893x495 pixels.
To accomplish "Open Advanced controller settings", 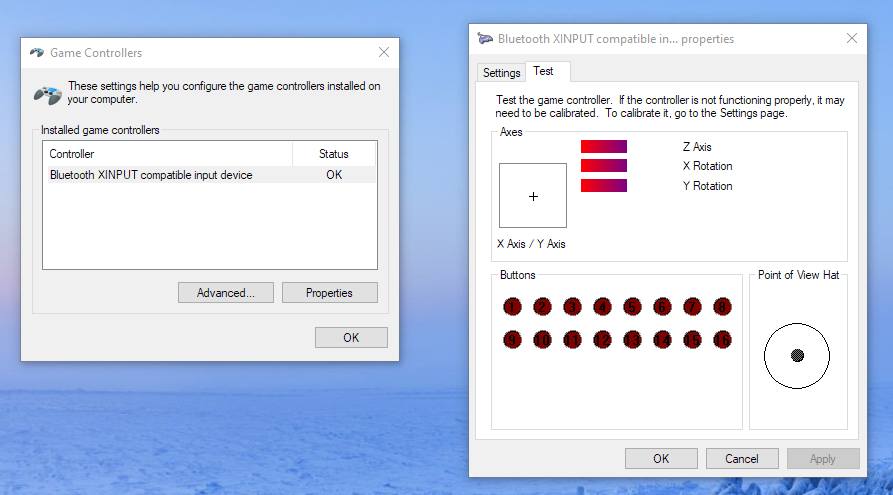I will pyautogui.click(x=226, y=293).
